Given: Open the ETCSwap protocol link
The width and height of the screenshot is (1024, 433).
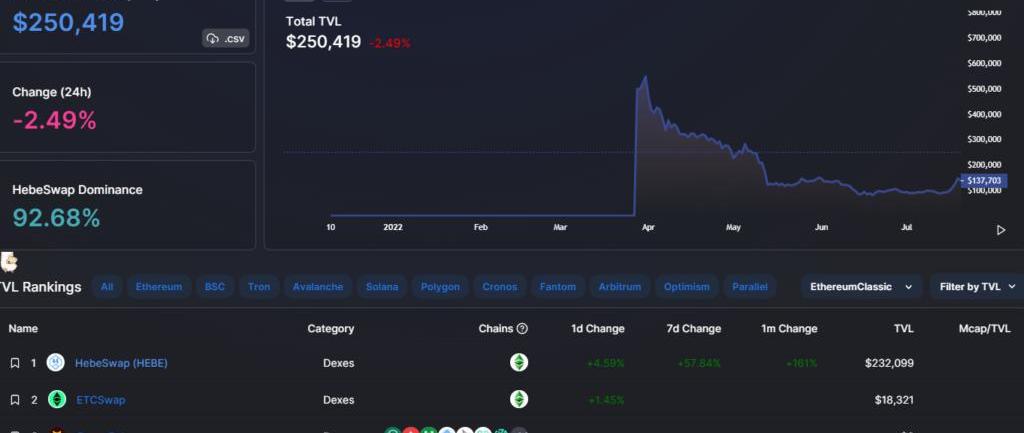Looking at the screenshot, I should point(101,400).
